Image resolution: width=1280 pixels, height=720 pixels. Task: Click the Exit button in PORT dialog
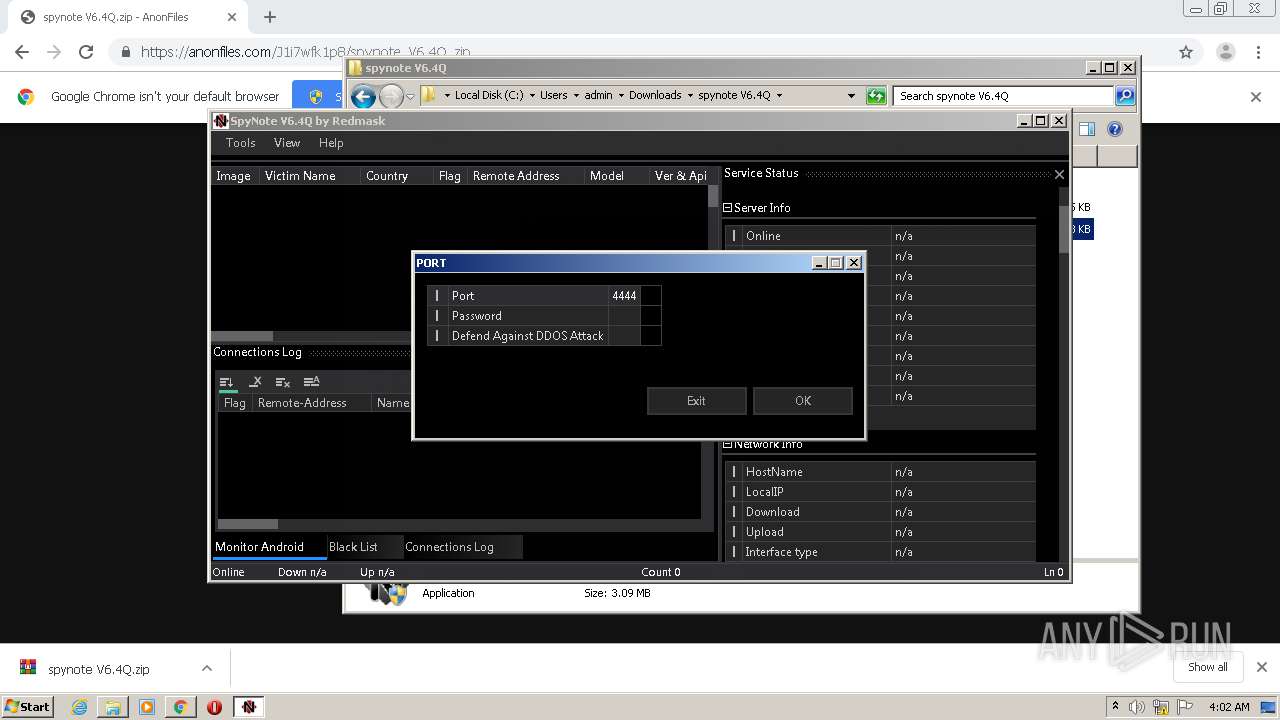[x=696, y=401]
